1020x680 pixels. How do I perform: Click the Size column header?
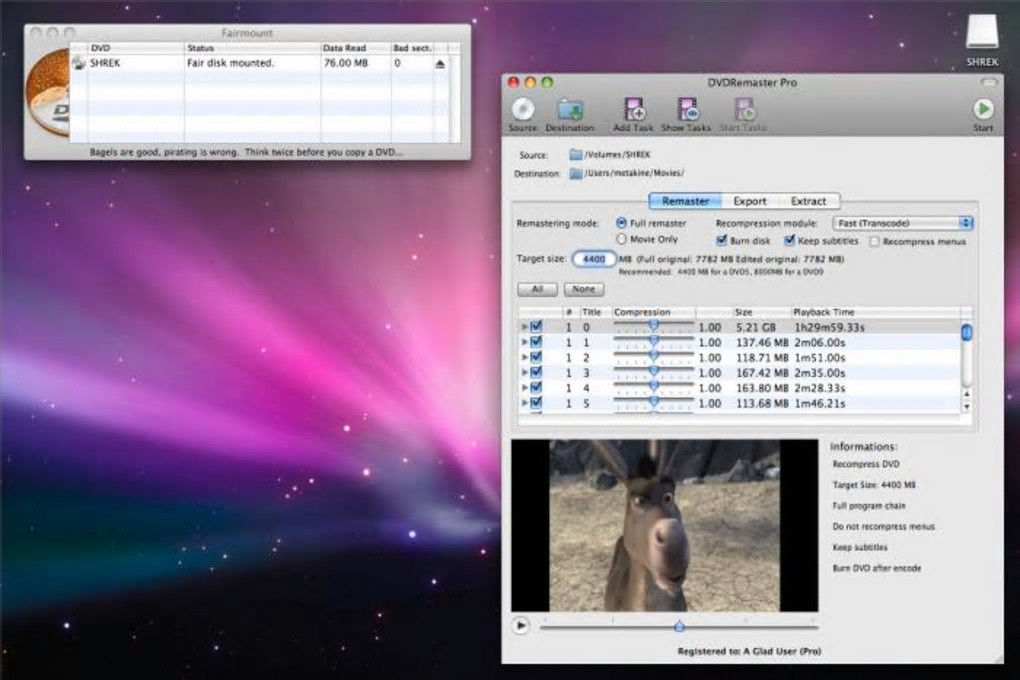tap(762, 312)
